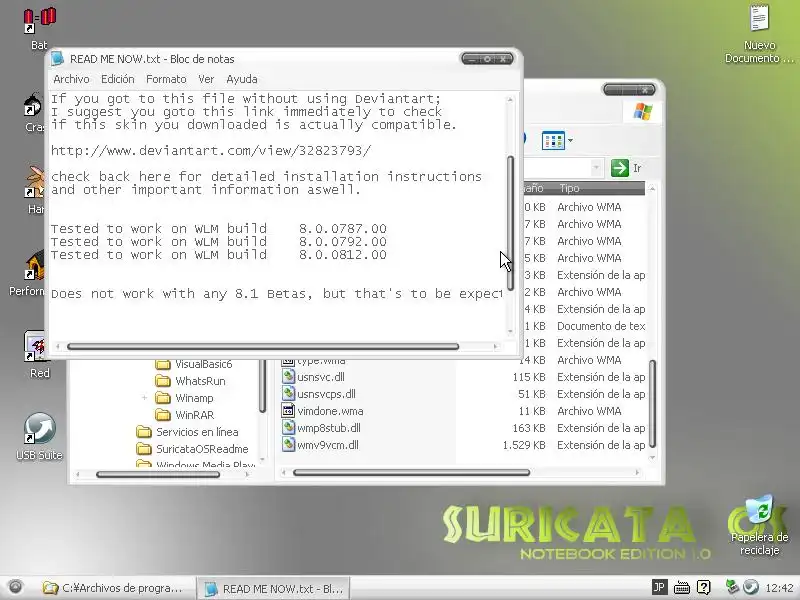Click the Notepad horizontal scrollbar thumb
Image resolution: width=800 pixels, height=600 pixels.
263,346
